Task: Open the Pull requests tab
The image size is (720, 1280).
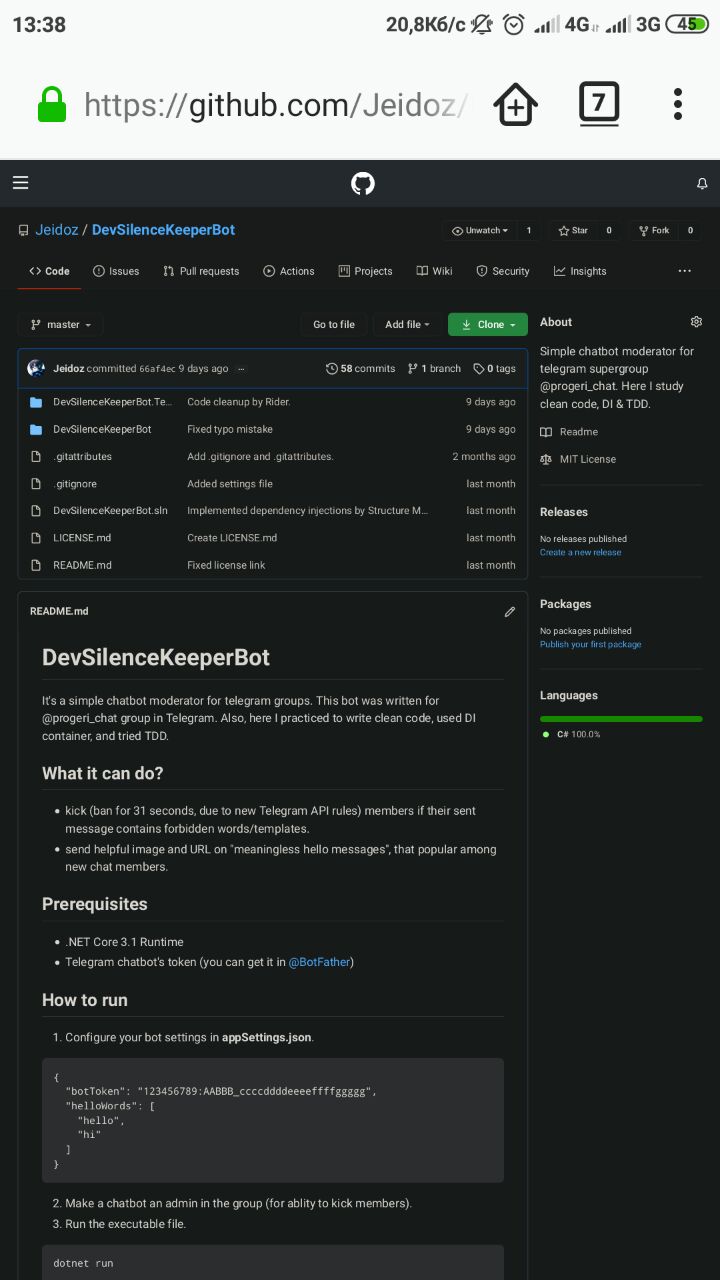Action: [x=201, y=271]
